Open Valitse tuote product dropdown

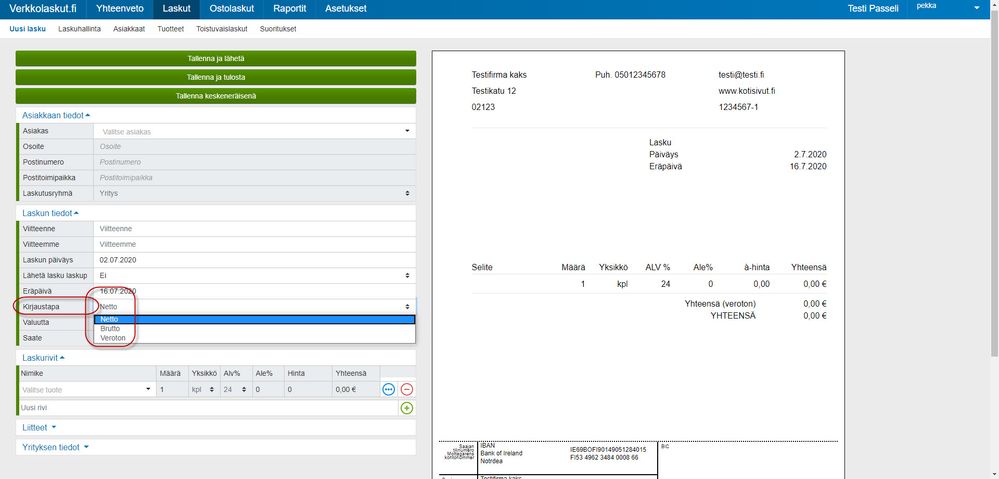[x=86, y=389]
